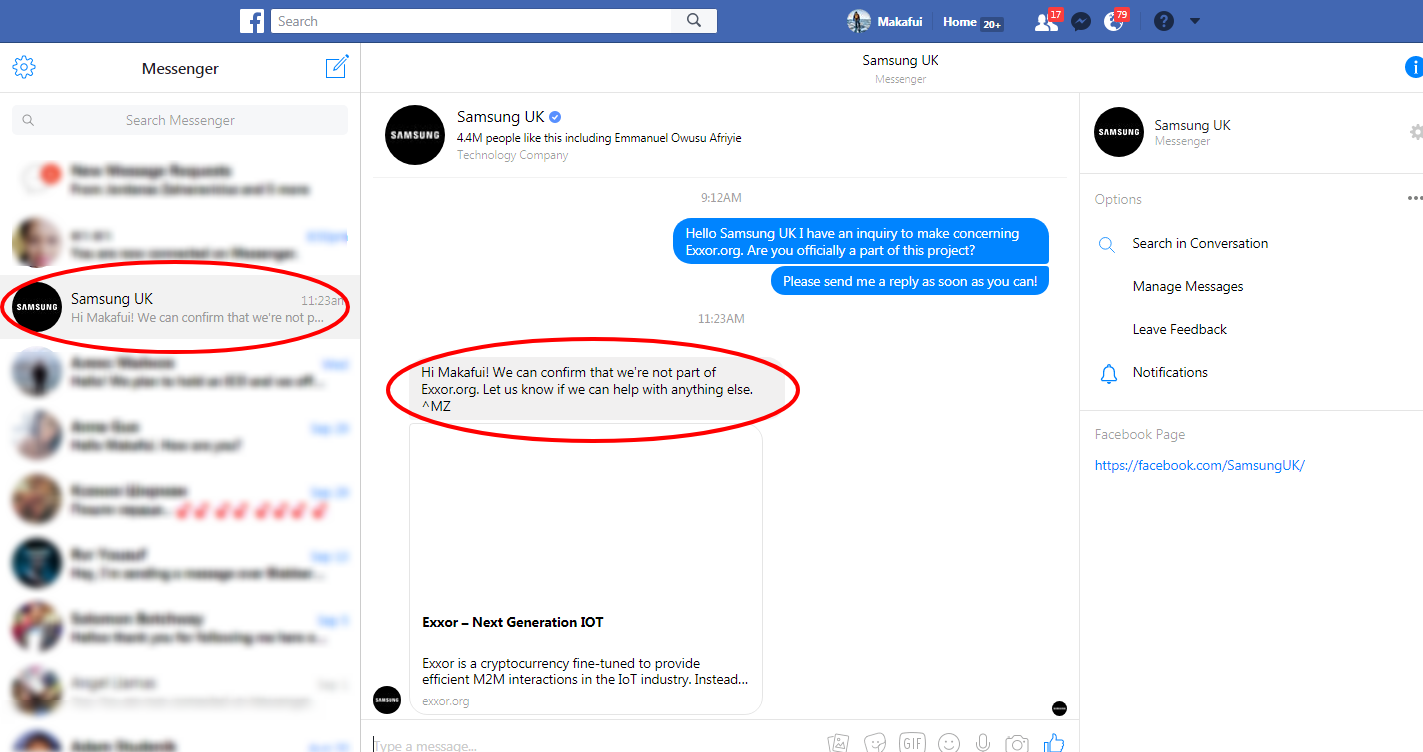Focus the Facebook Search field
The width and height of the screenshot is (1423, 752).
coord(472,21)
